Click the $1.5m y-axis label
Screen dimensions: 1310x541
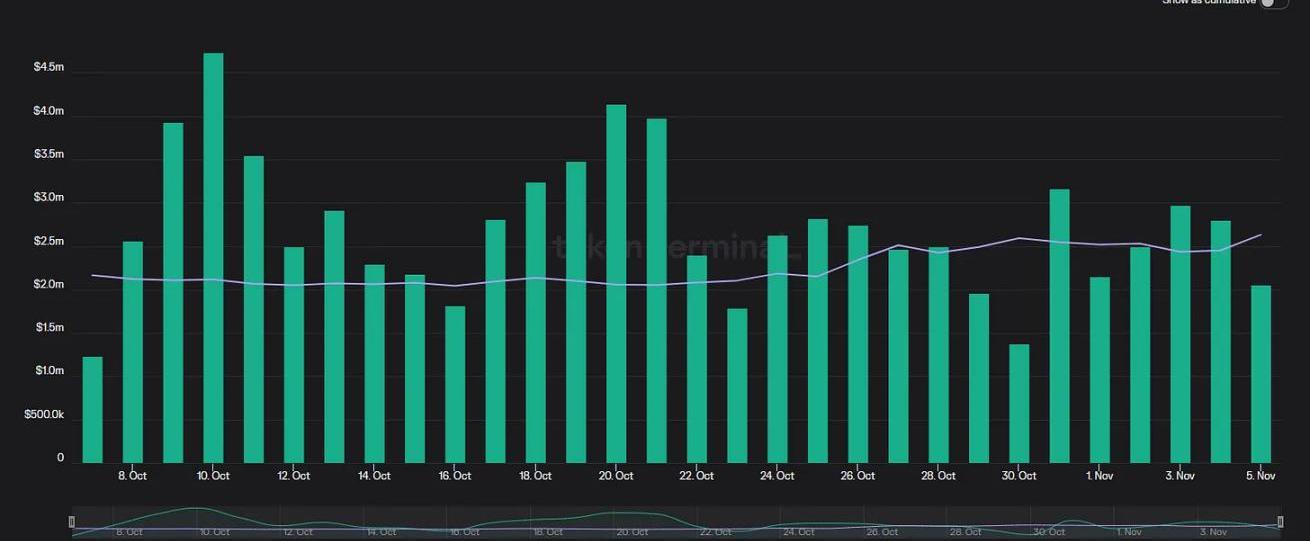(x=49, y=327)
